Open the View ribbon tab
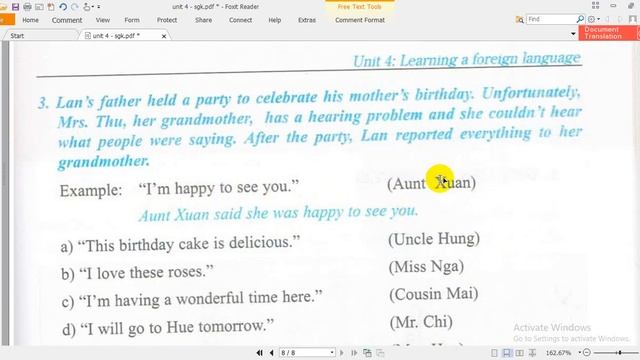This screenshot has width=640, height=360. pyautogui.click(x=103, y=20)
